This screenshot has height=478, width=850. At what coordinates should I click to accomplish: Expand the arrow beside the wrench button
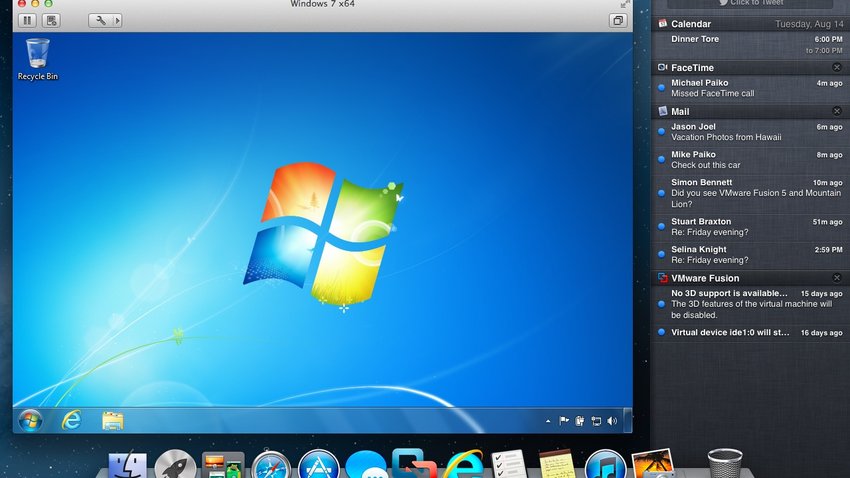(117, 21)
